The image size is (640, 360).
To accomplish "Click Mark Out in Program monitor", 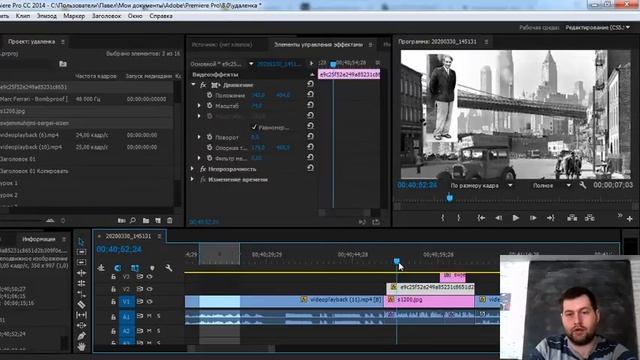I will pos(459,218).
